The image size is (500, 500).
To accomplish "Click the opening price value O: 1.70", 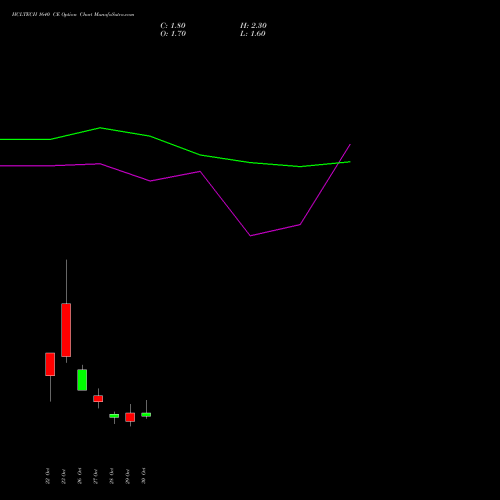I will point(173,34).
